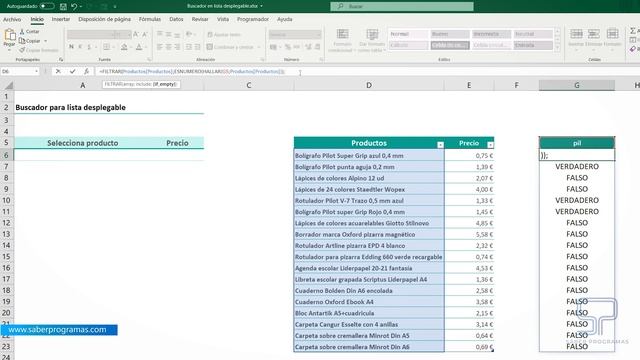This screenshot has width=640, height=360.
Task: Open the Ayuda tab
Action: pyautogui.click(x=284, y=19)
